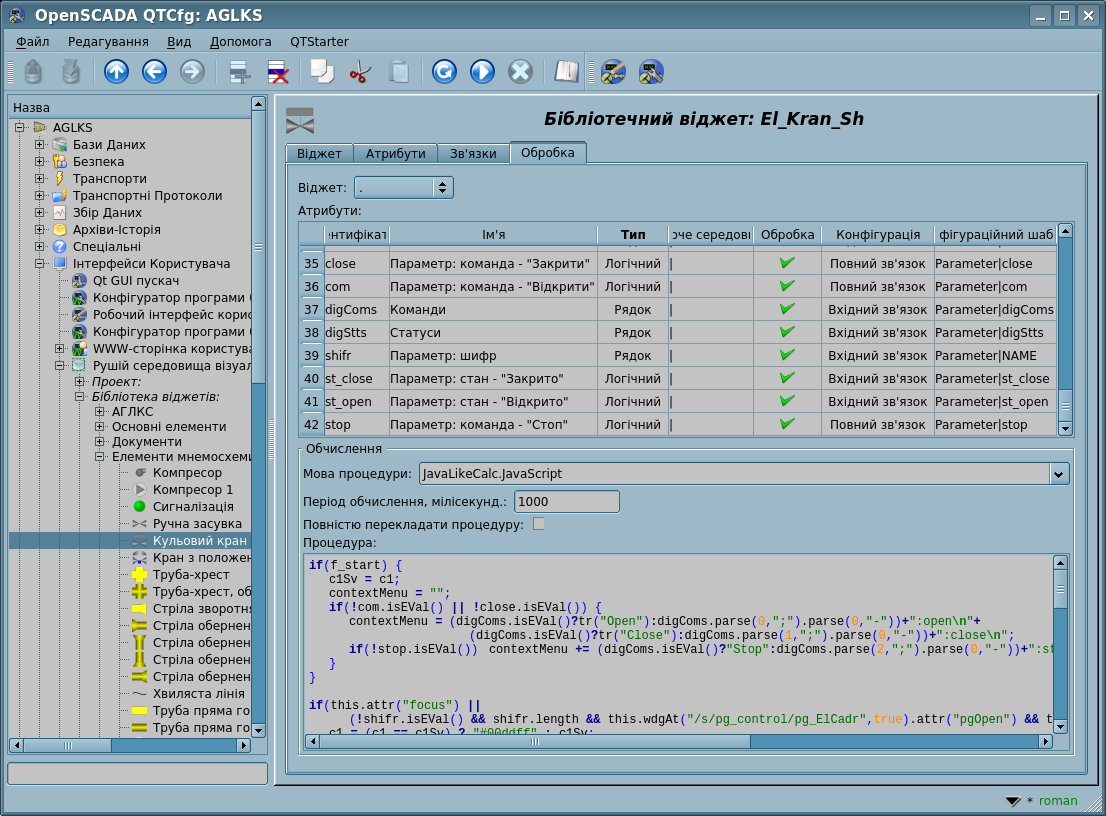Stop the update with the grey X icon
The image size is (1106, 816).
click(521, 72)
